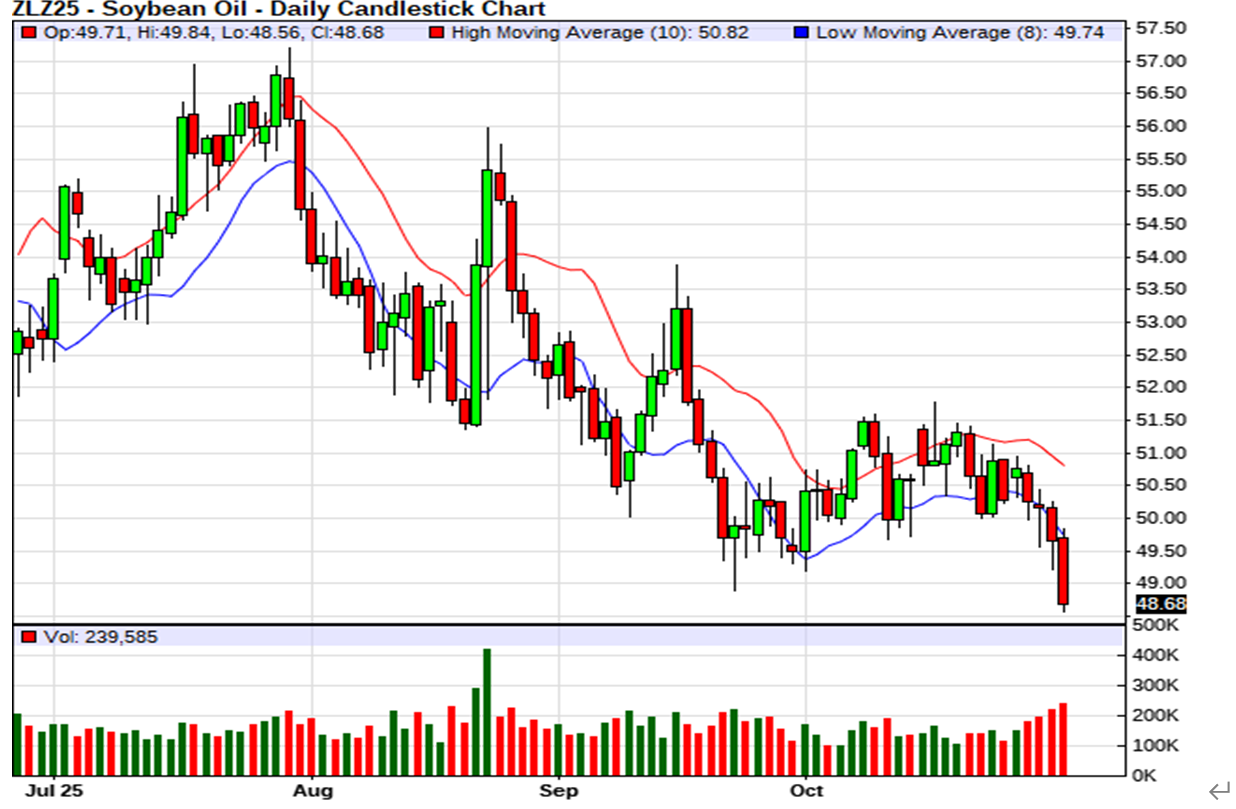Click the last red candlestick on the chart
1236x809 pixels.
pyautogui.click(x=1063, y=570)
